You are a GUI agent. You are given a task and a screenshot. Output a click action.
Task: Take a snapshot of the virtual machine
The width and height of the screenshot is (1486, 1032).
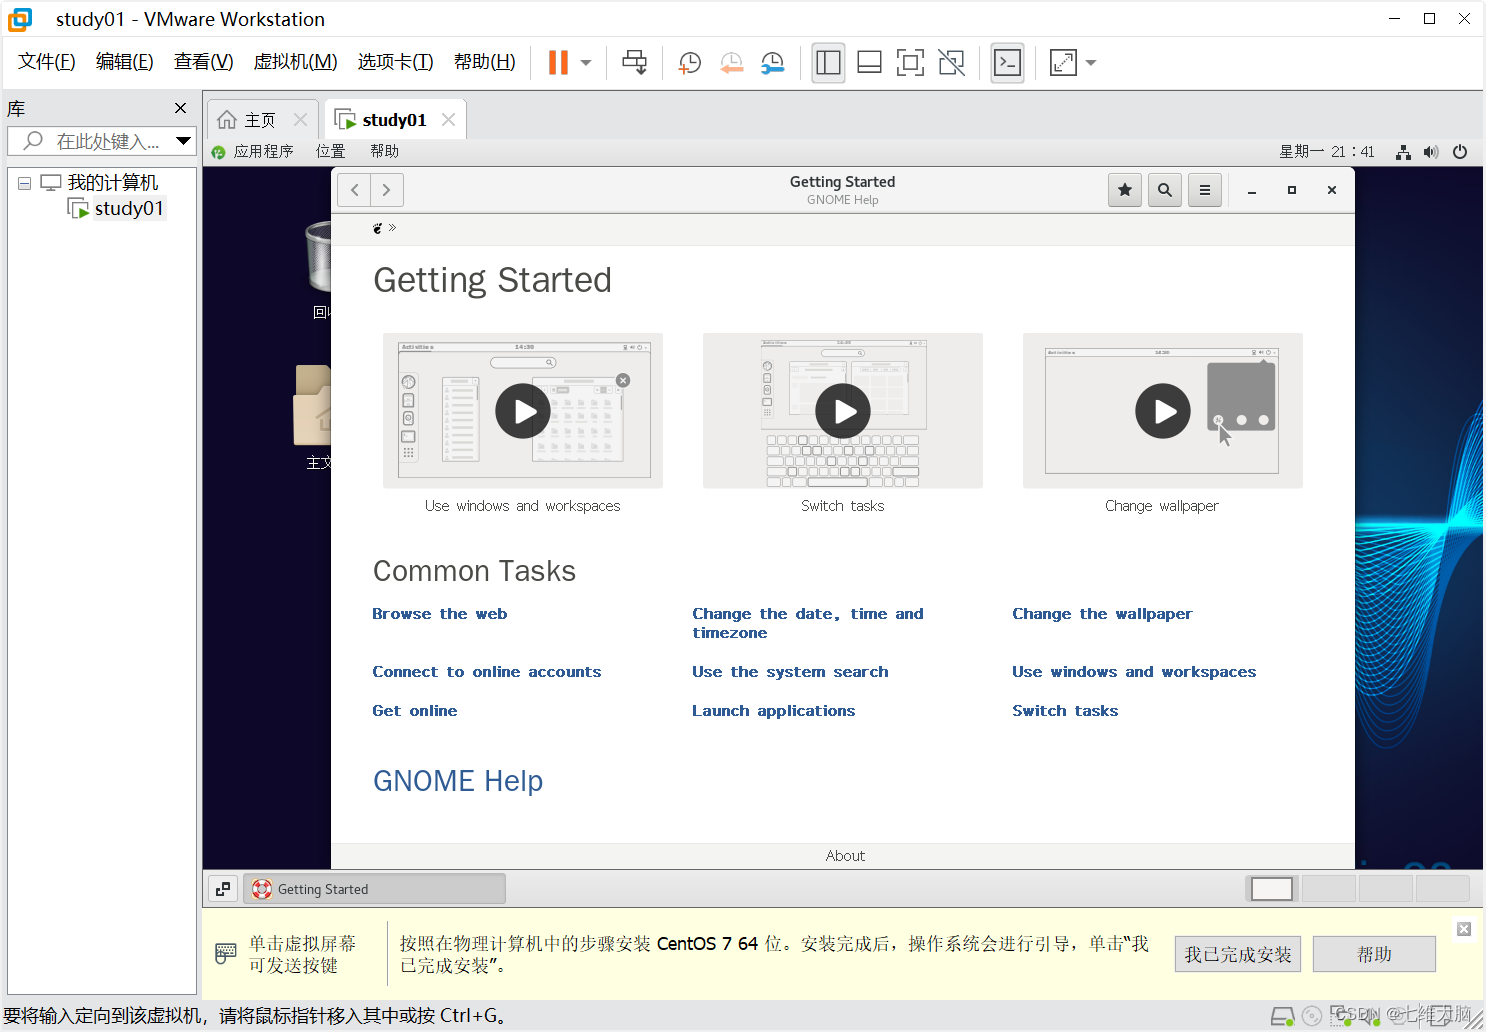click(689, 63)
